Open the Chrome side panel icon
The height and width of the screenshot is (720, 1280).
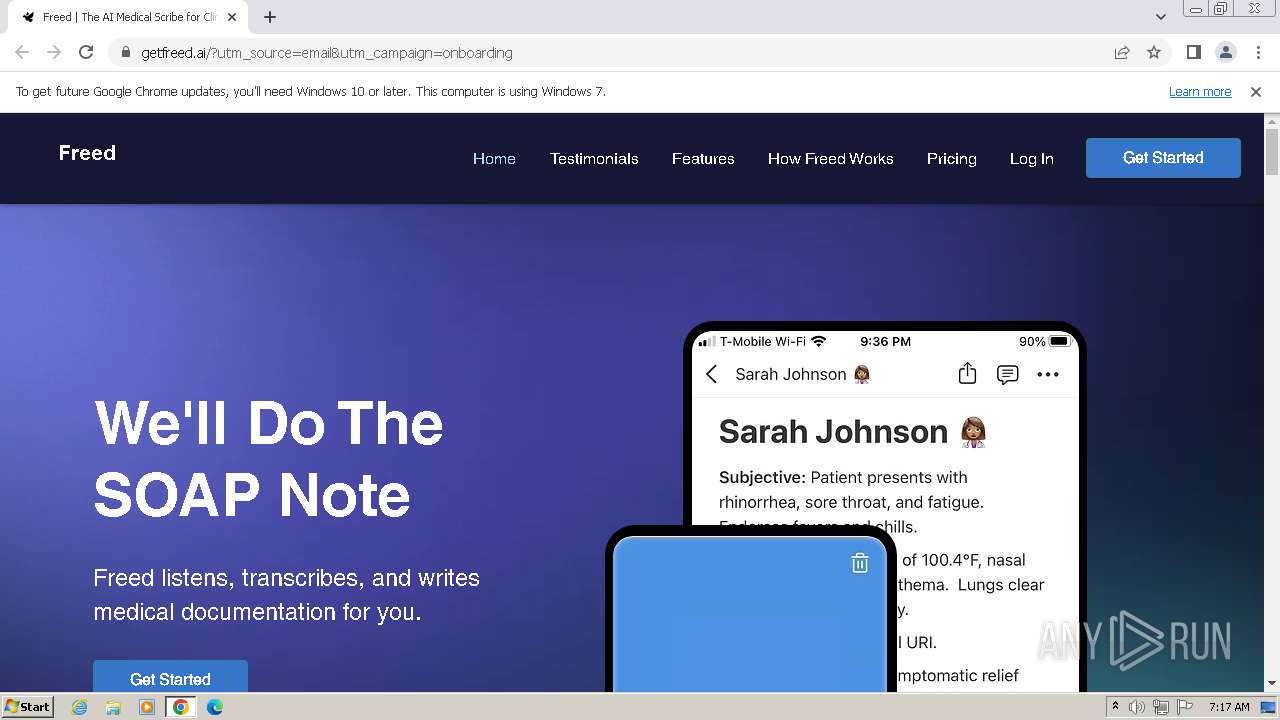coord(1193,52)
